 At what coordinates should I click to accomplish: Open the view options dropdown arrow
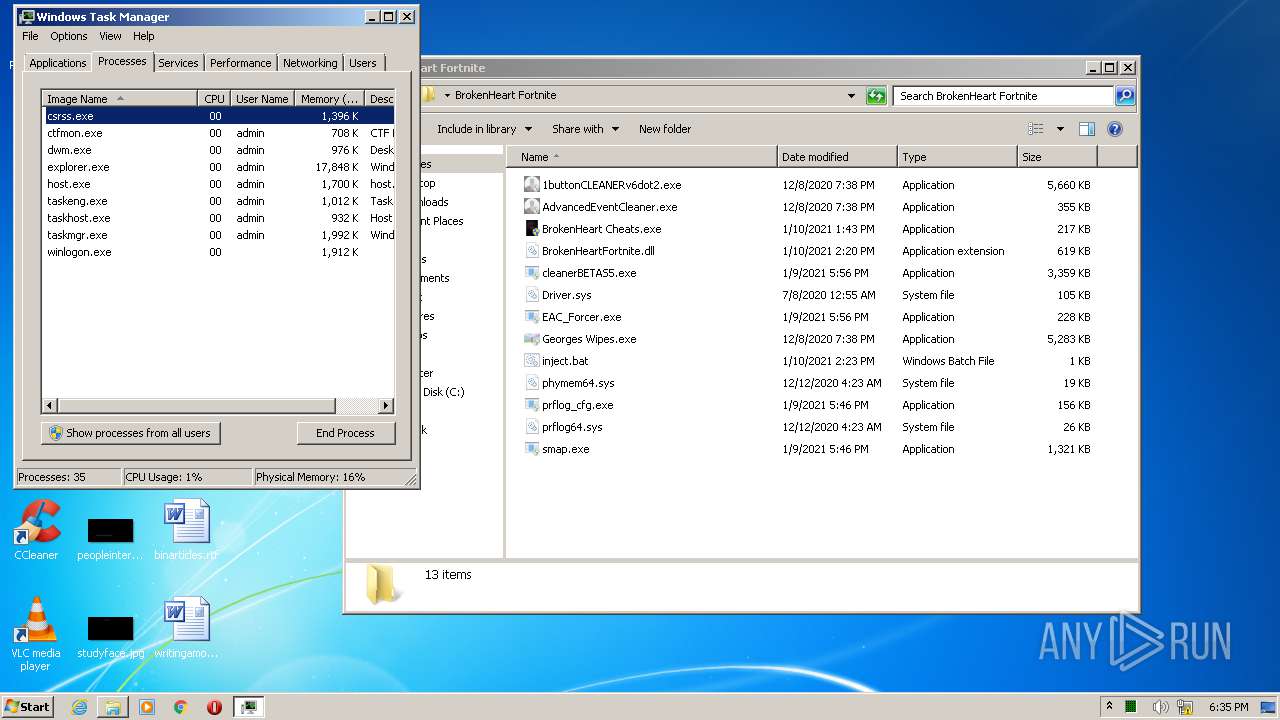click(x=1060, y=129)
